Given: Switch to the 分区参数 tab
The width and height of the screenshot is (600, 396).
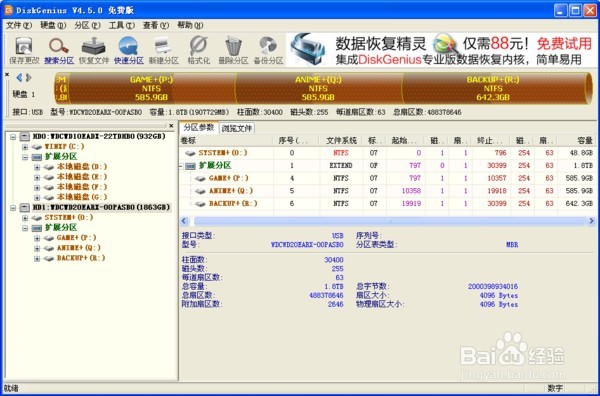Looking at the screenshot, I should point(199,128).
